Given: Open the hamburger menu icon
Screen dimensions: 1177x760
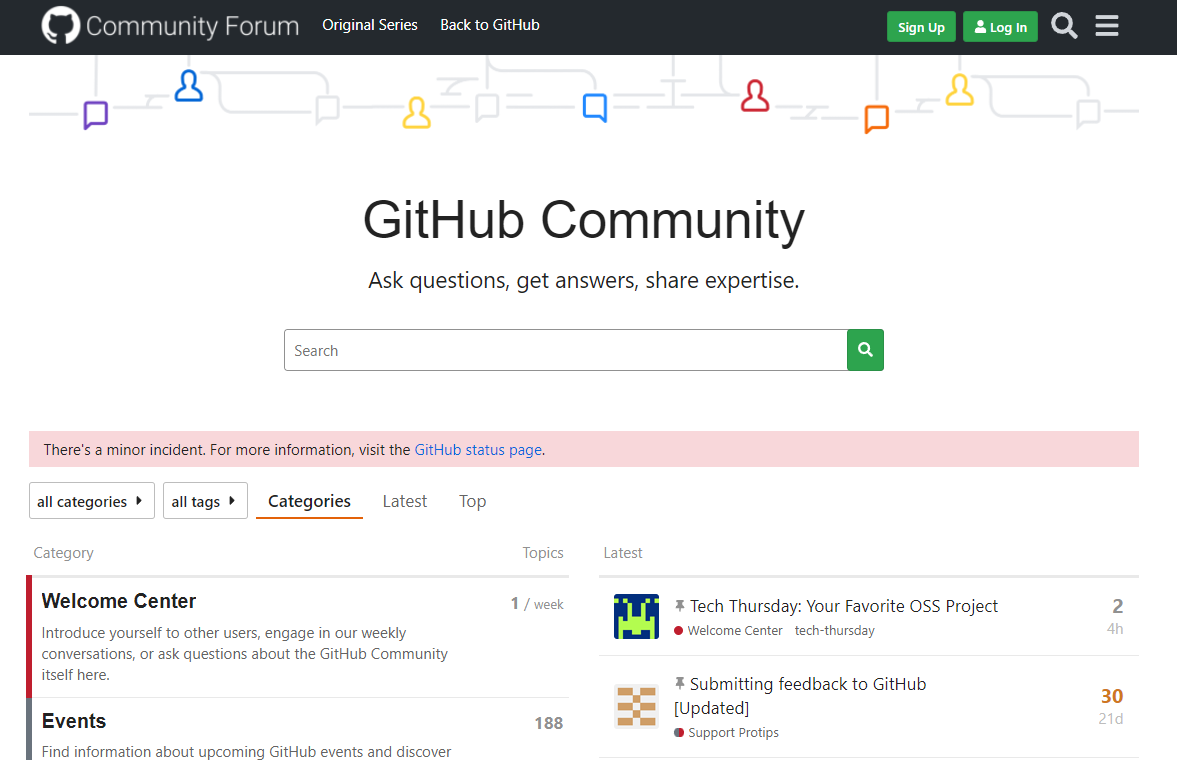Looking at the screenshot, I should [1106, 26].
